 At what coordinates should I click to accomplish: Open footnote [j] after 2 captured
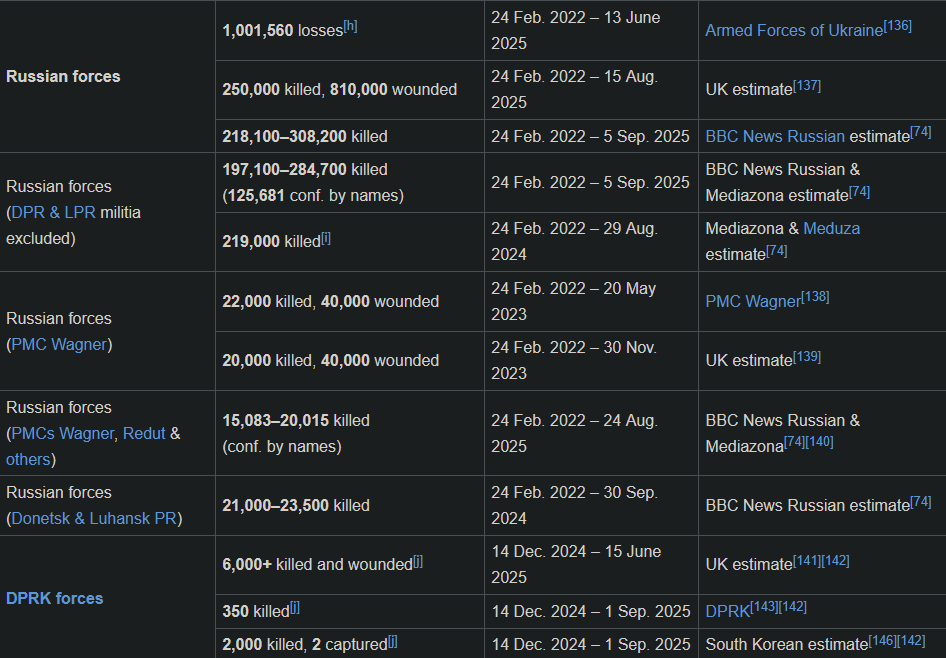pyautogui.click(x=393, y=641)
